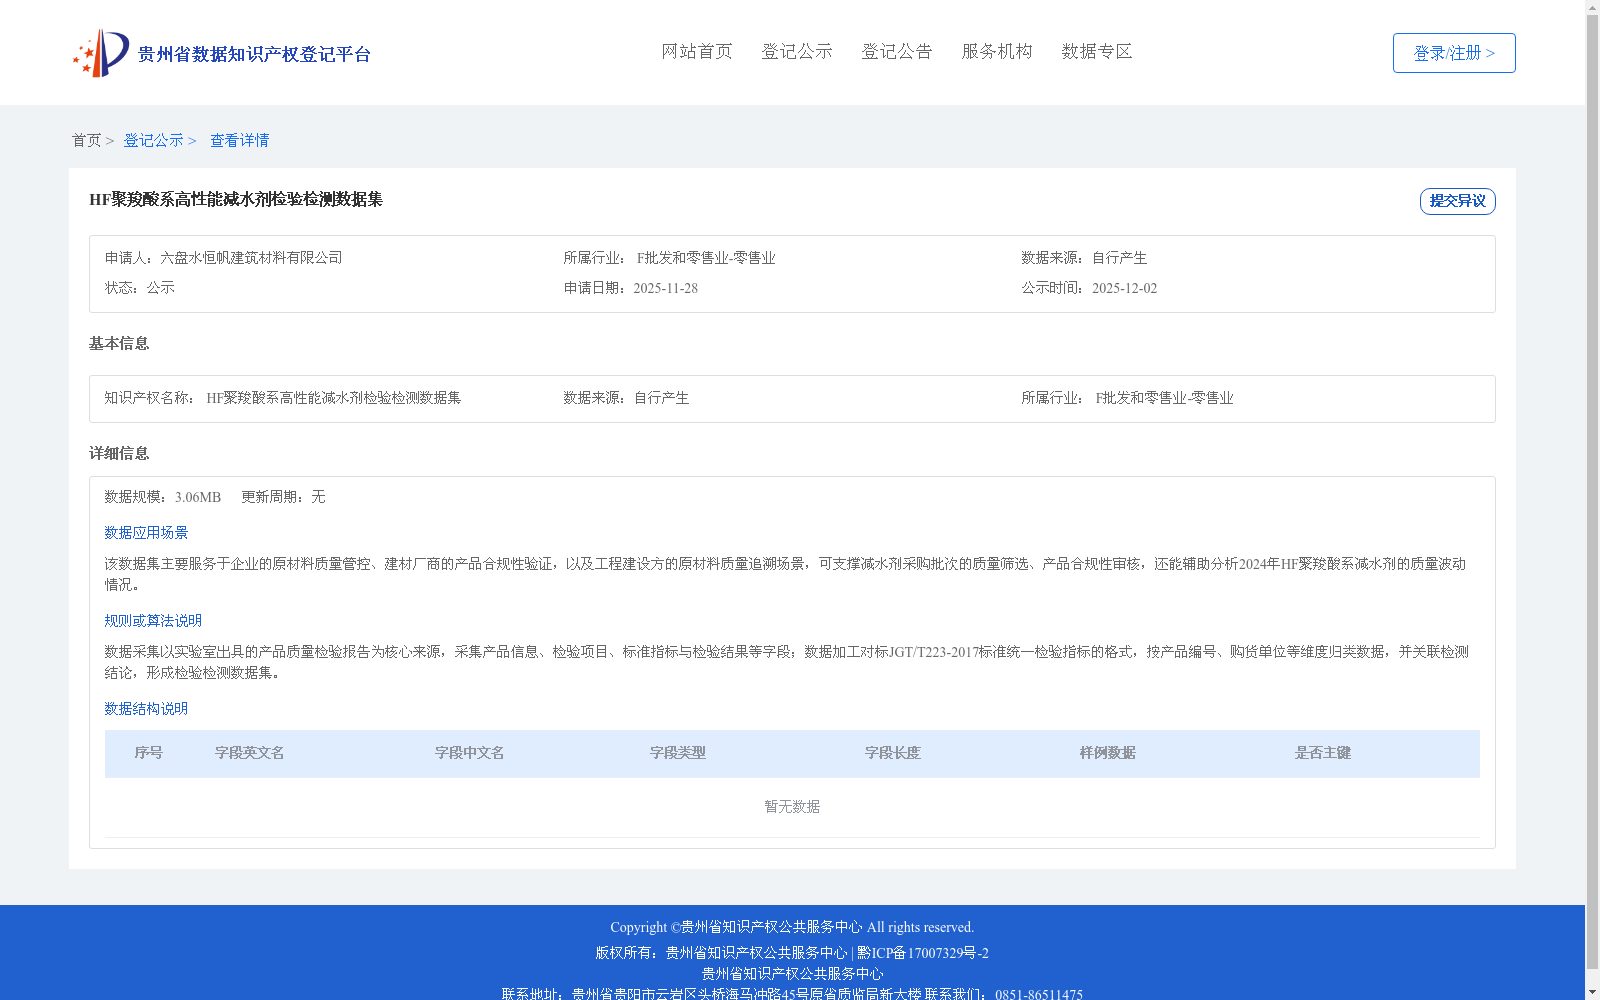Go to 网站首页 in navigation
Viewport: 1600px width, 1000px height.
(697, 51)
